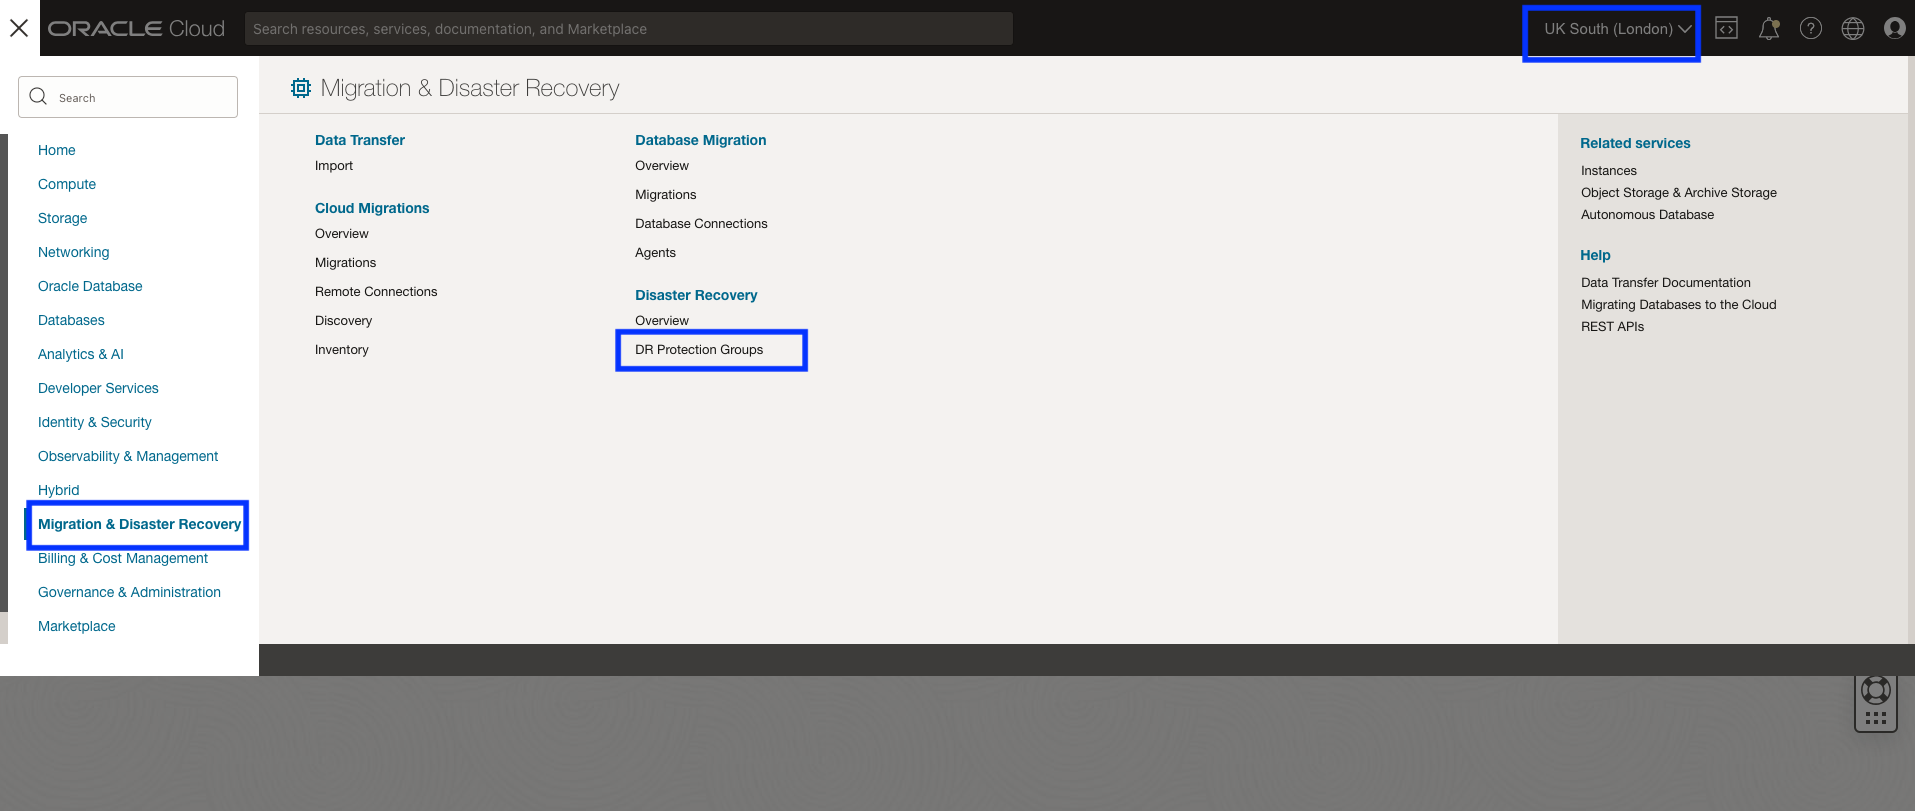1915x811 pixels.
Task: Select Hybrid in the navigation menu
Action: tap(59, 490)
